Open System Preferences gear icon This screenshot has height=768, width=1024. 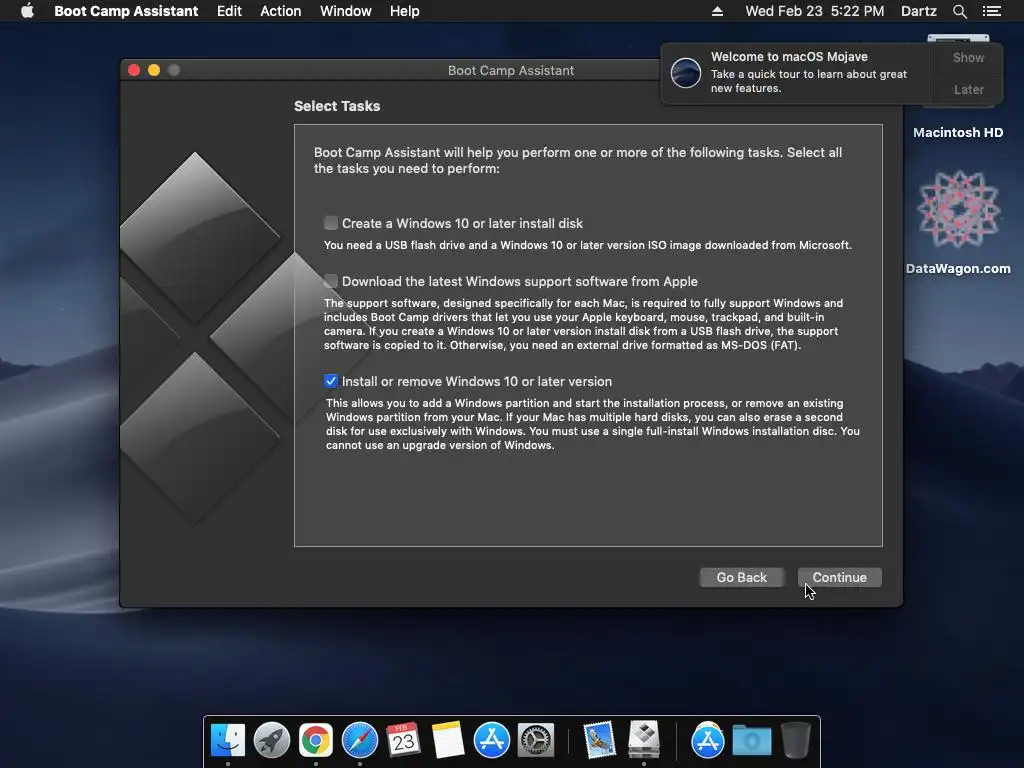(x=536, y=740)
